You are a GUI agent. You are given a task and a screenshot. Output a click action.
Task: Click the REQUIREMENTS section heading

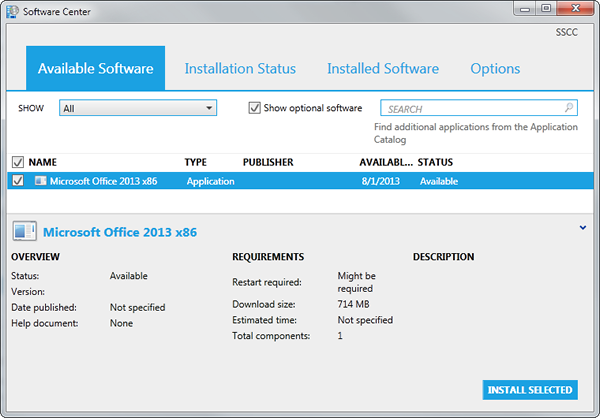click(268, 256)
